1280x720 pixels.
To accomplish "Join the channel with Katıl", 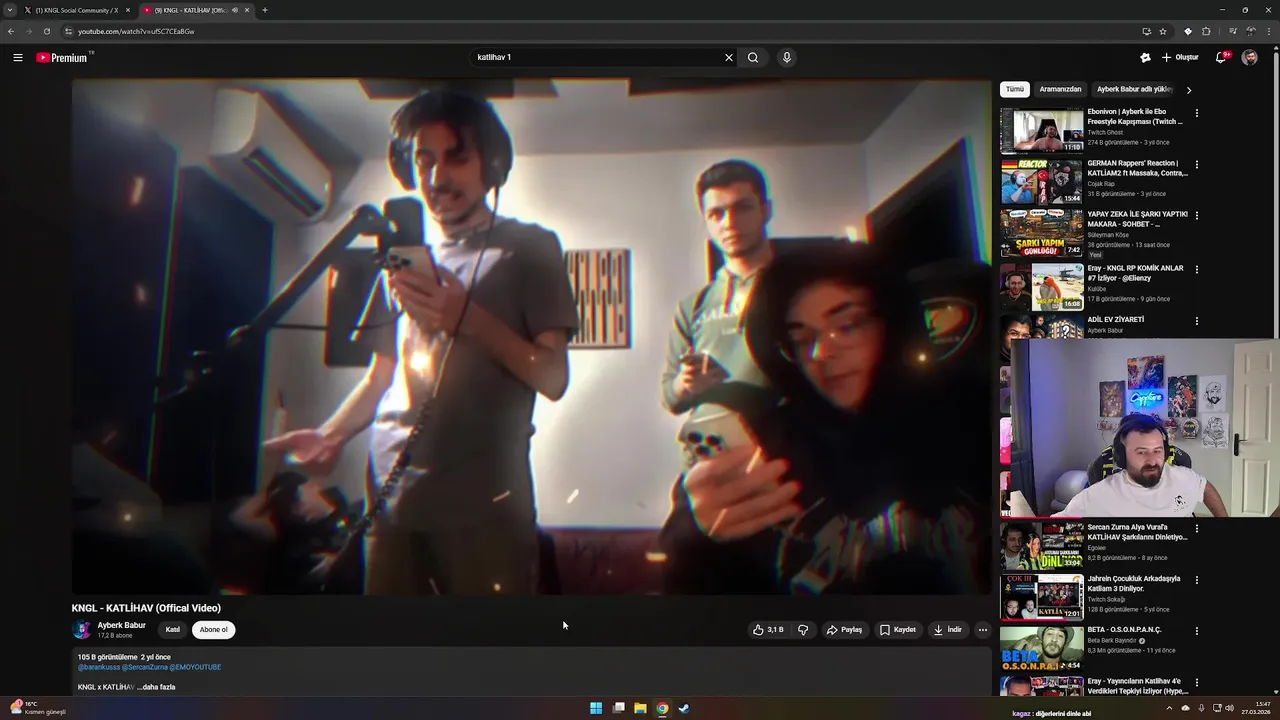I will [173, 630].
